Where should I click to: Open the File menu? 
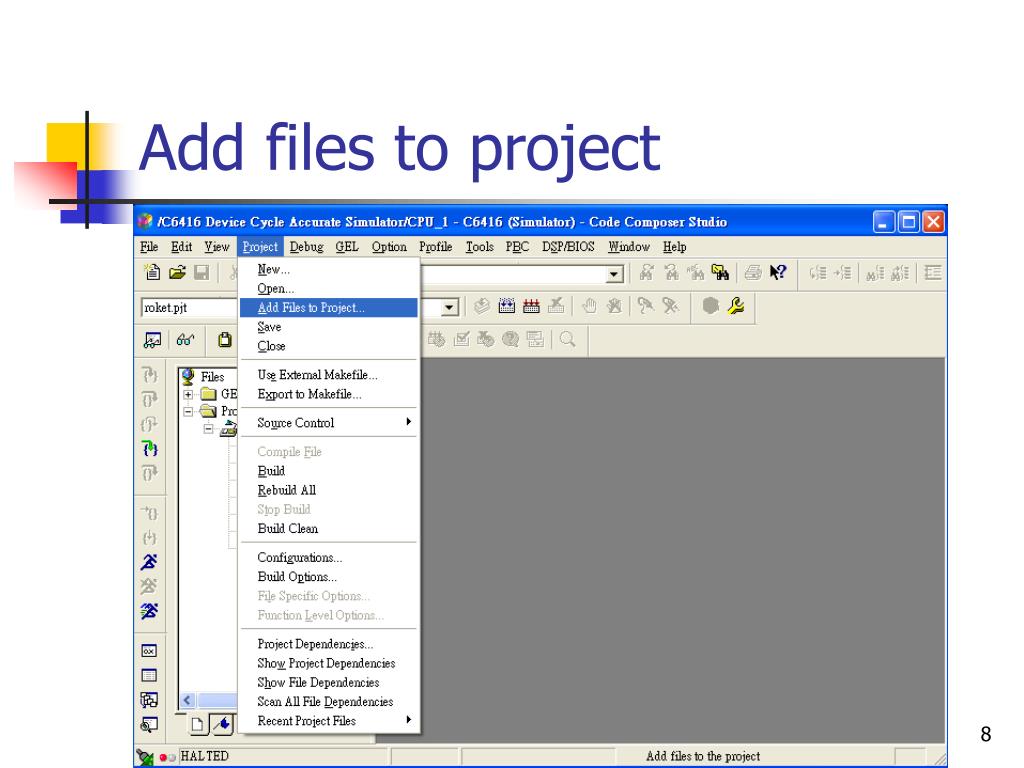click(x=149, y=247)
